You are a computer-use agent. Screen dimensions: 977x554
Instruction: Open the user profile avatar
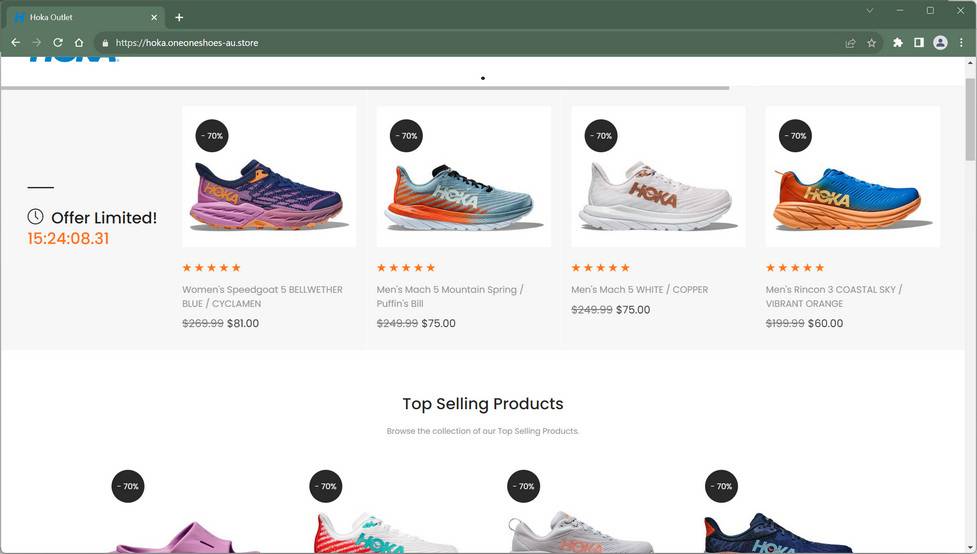pyautogui.click(x=940, y=43)
